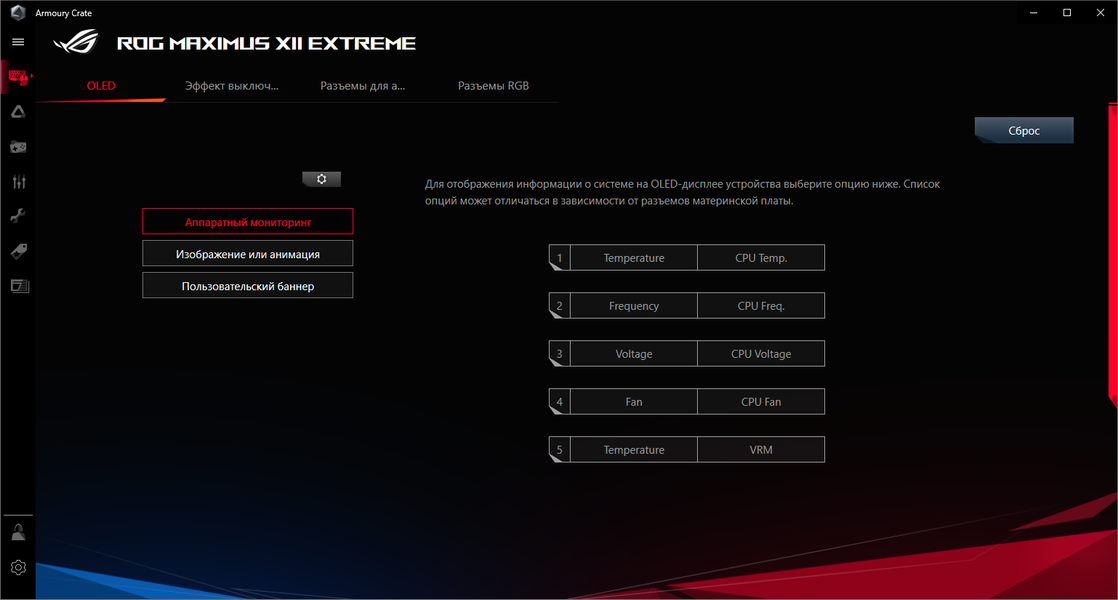Select Изображение или анимация option
The height and width of the screenshot is (600, 1118).
point(247,254)
